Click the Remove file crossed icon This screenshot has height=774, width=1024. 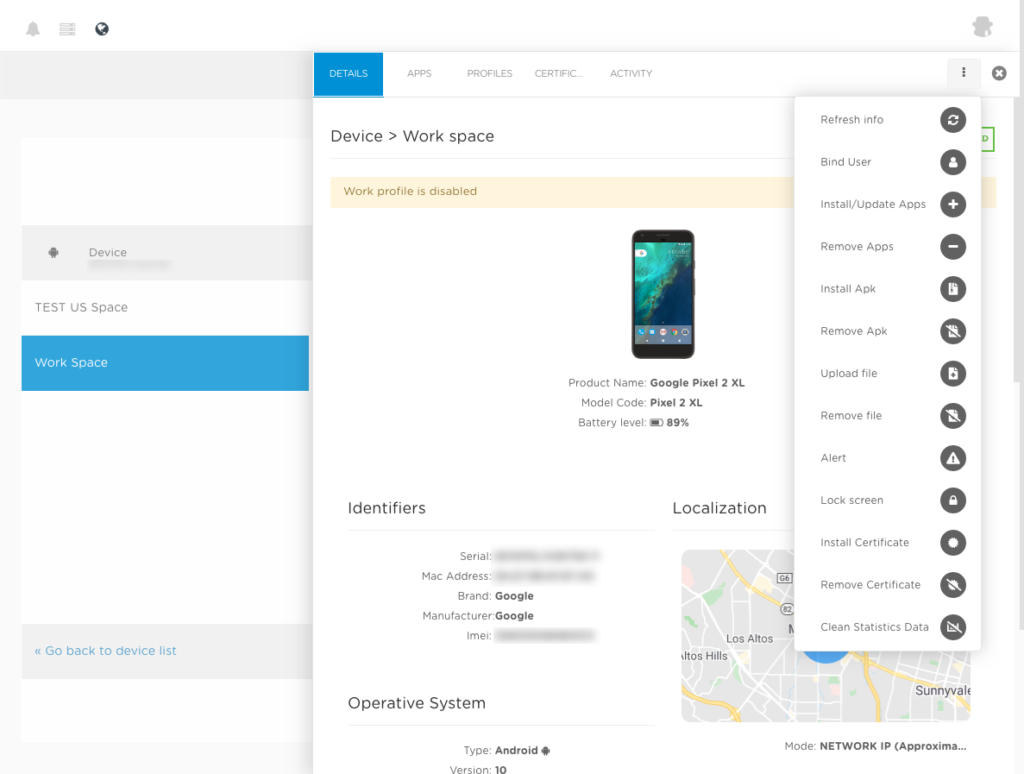(953, 415)
